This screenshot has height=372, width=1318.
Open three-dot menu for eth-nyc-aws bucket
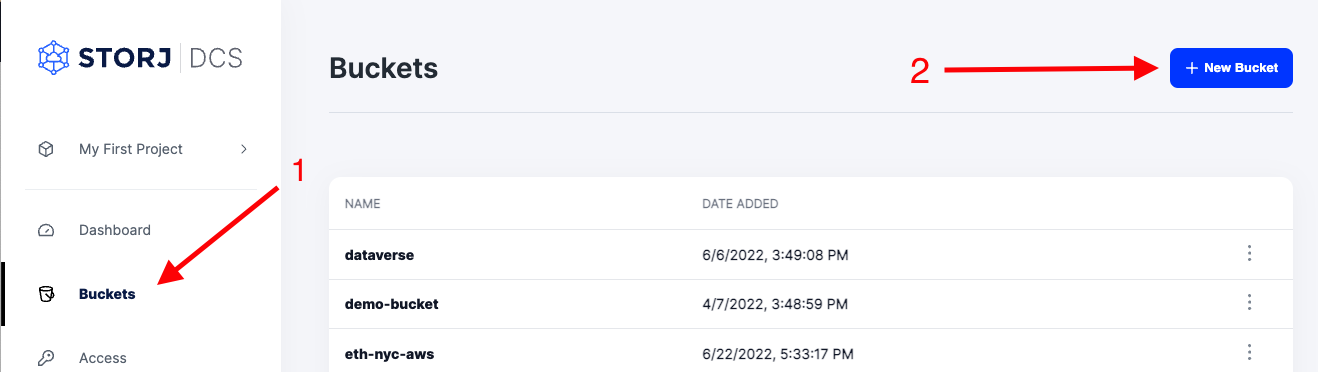(x=1249, y=352)
